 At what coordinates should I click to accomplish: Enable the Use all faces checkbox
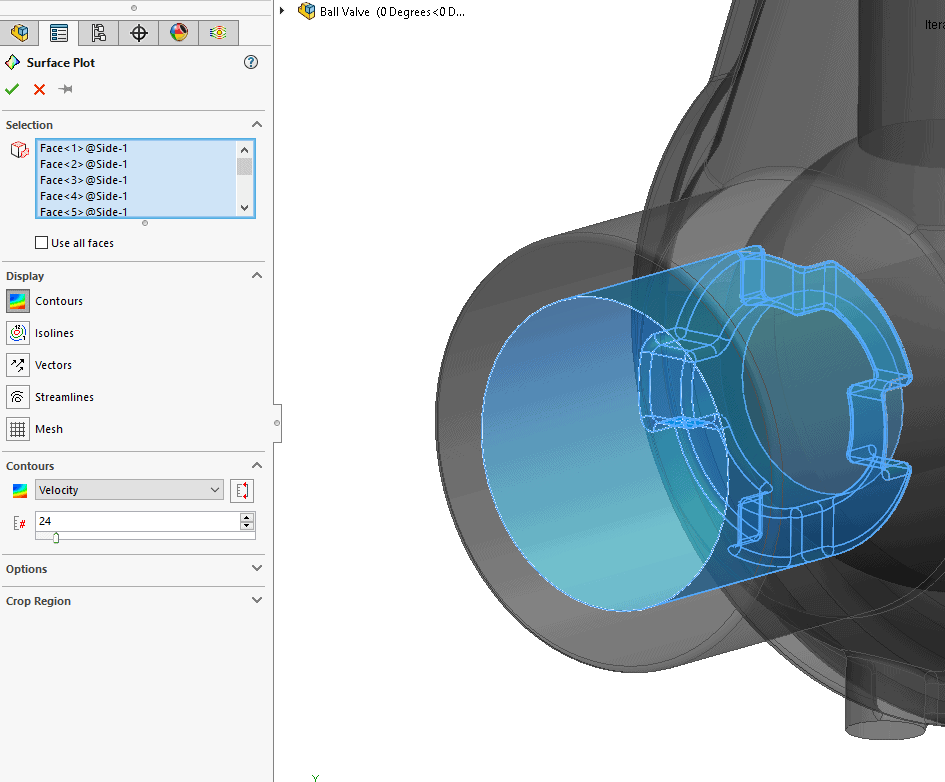pos(42,243)
